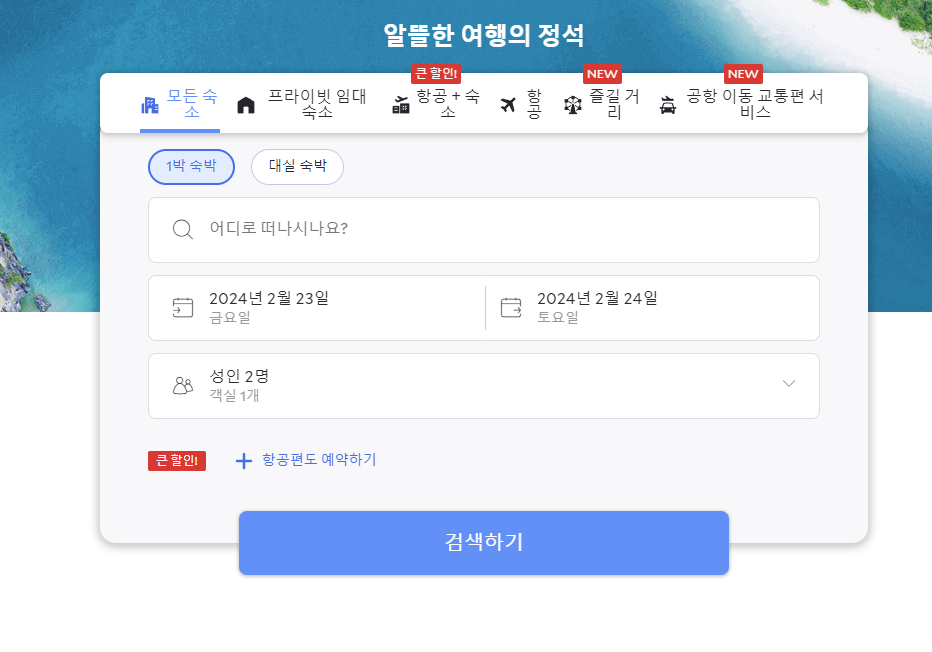Click the magnifying glass search icon
Screen dimensions: 932x652
point(183,229)
